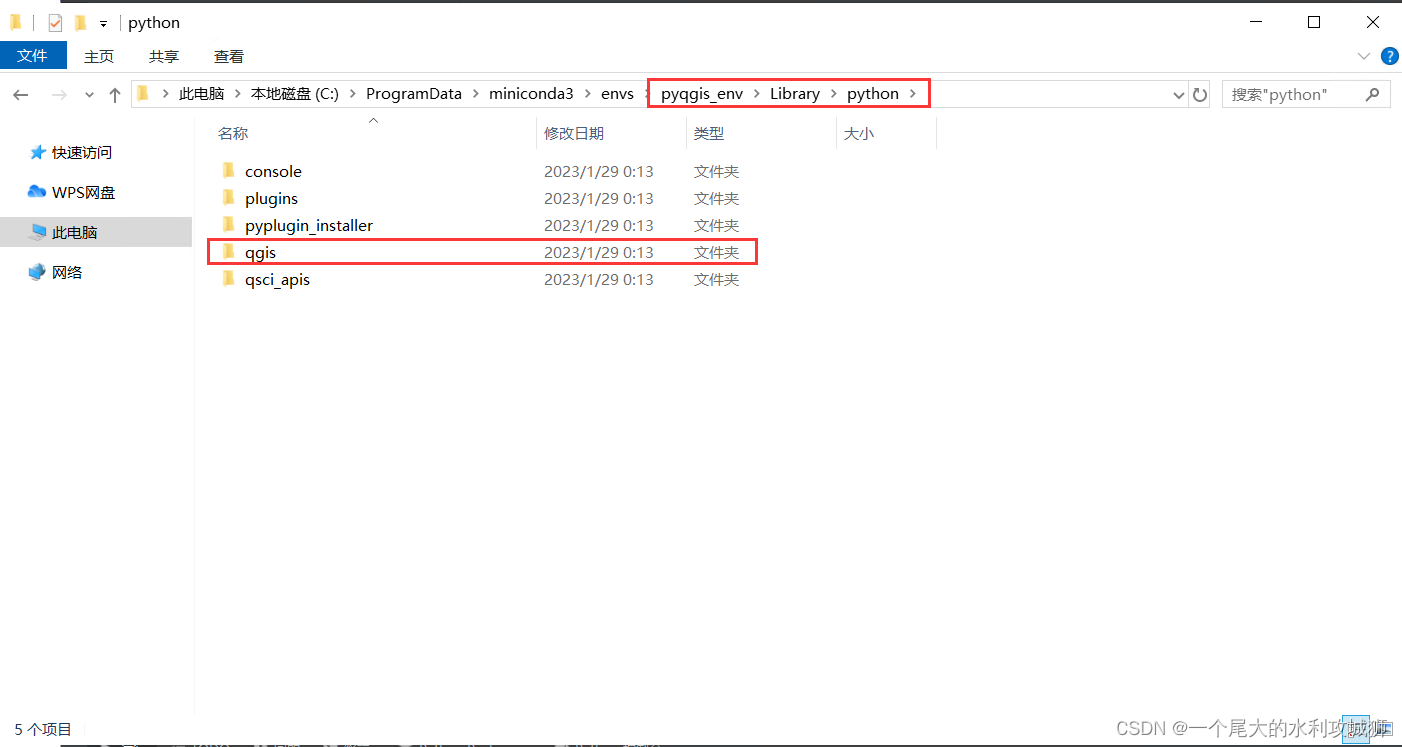Screen dimensions: 1402x747
Task: Select the qsci_apis folder name
Action: pos(277,280)
